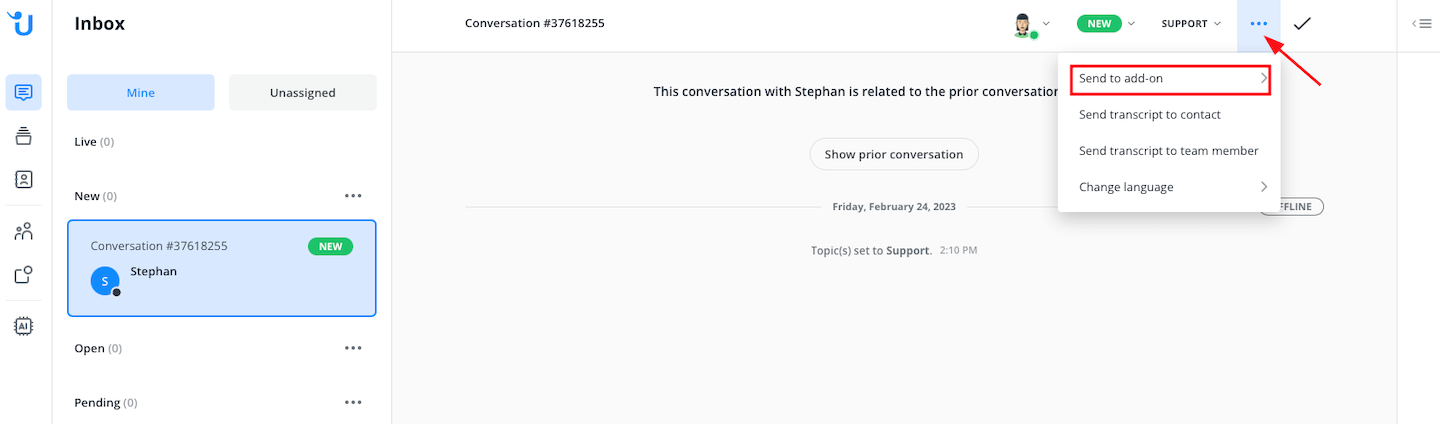The width and height of the screenshot is (1440, 424).
Task: Select Send to add-on menu entry
Action: click(1169, 78)
